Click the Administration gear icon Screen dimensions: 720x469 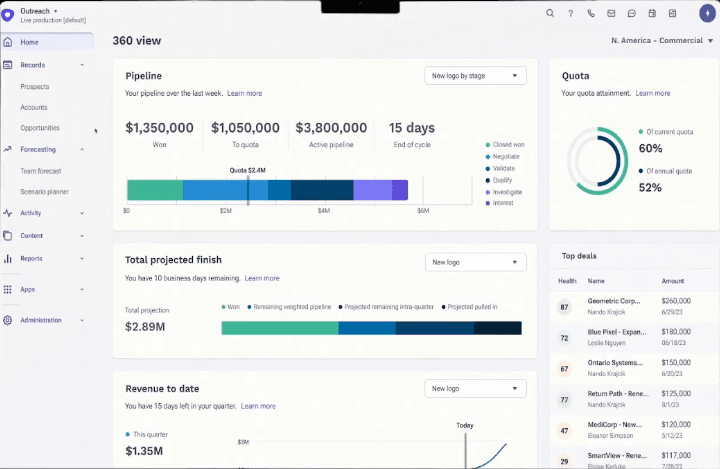(7, 320)
